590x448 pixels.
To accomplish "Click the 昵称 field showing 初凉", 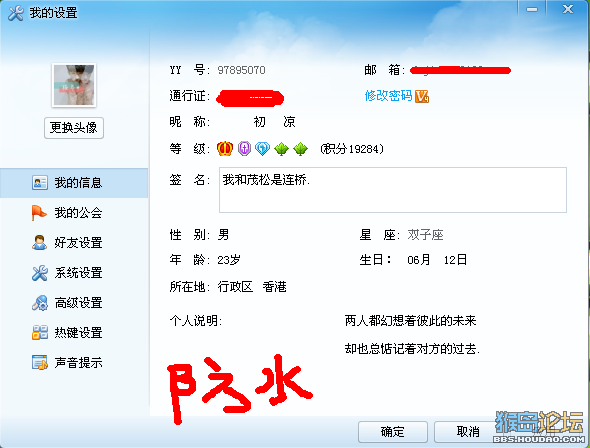I will point(274,122).
